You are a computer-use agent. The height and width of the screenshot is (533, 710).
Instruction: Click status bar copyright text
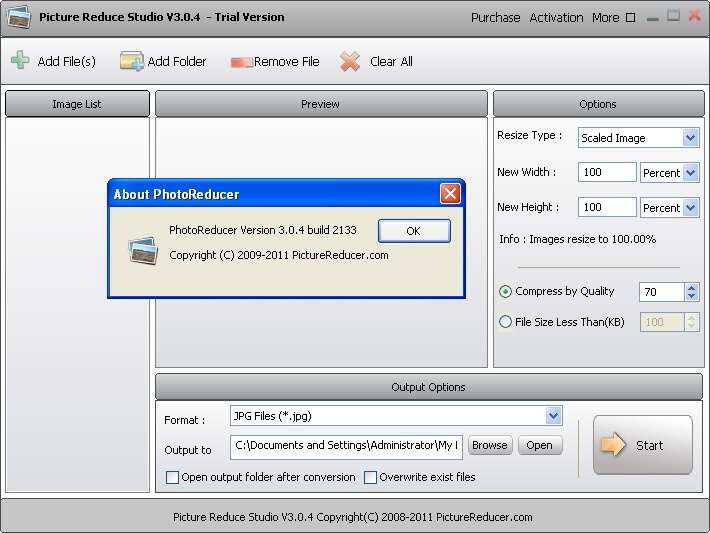(x=353, y=517)
